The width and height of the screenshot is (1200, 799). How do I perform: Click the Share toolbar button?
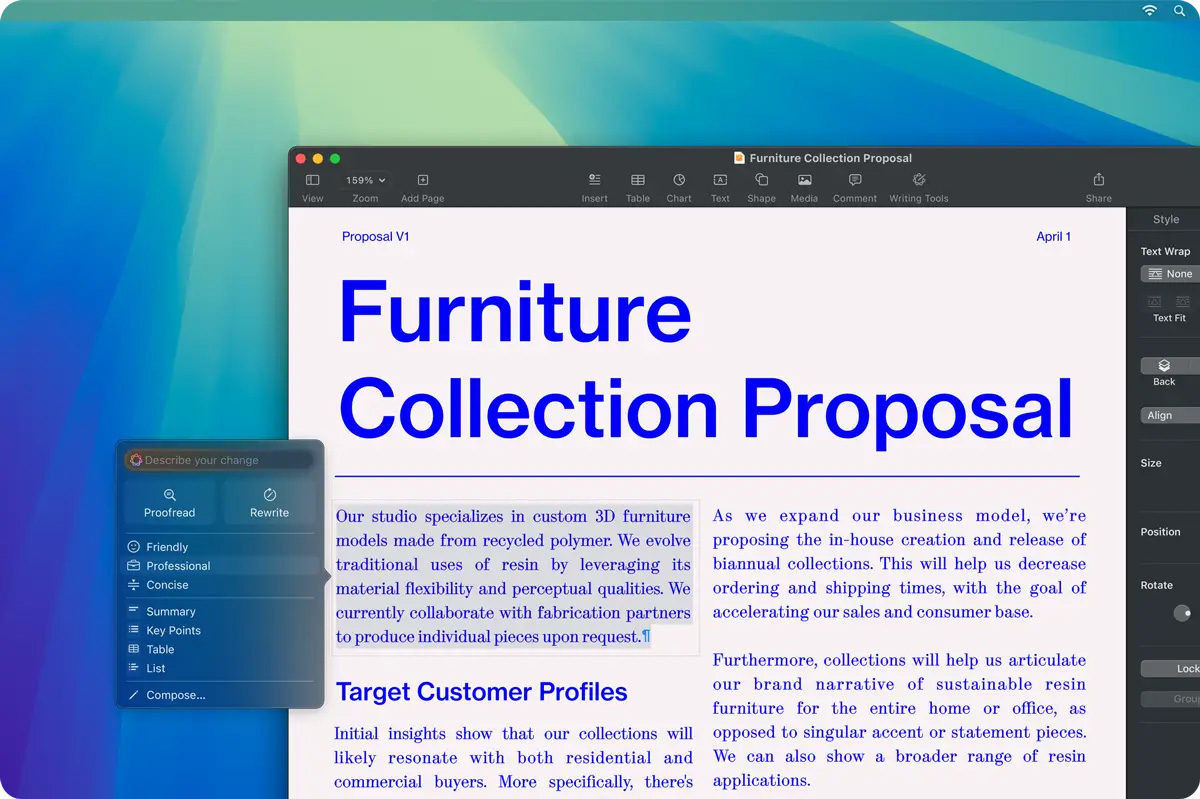(x=1099, y=180)
